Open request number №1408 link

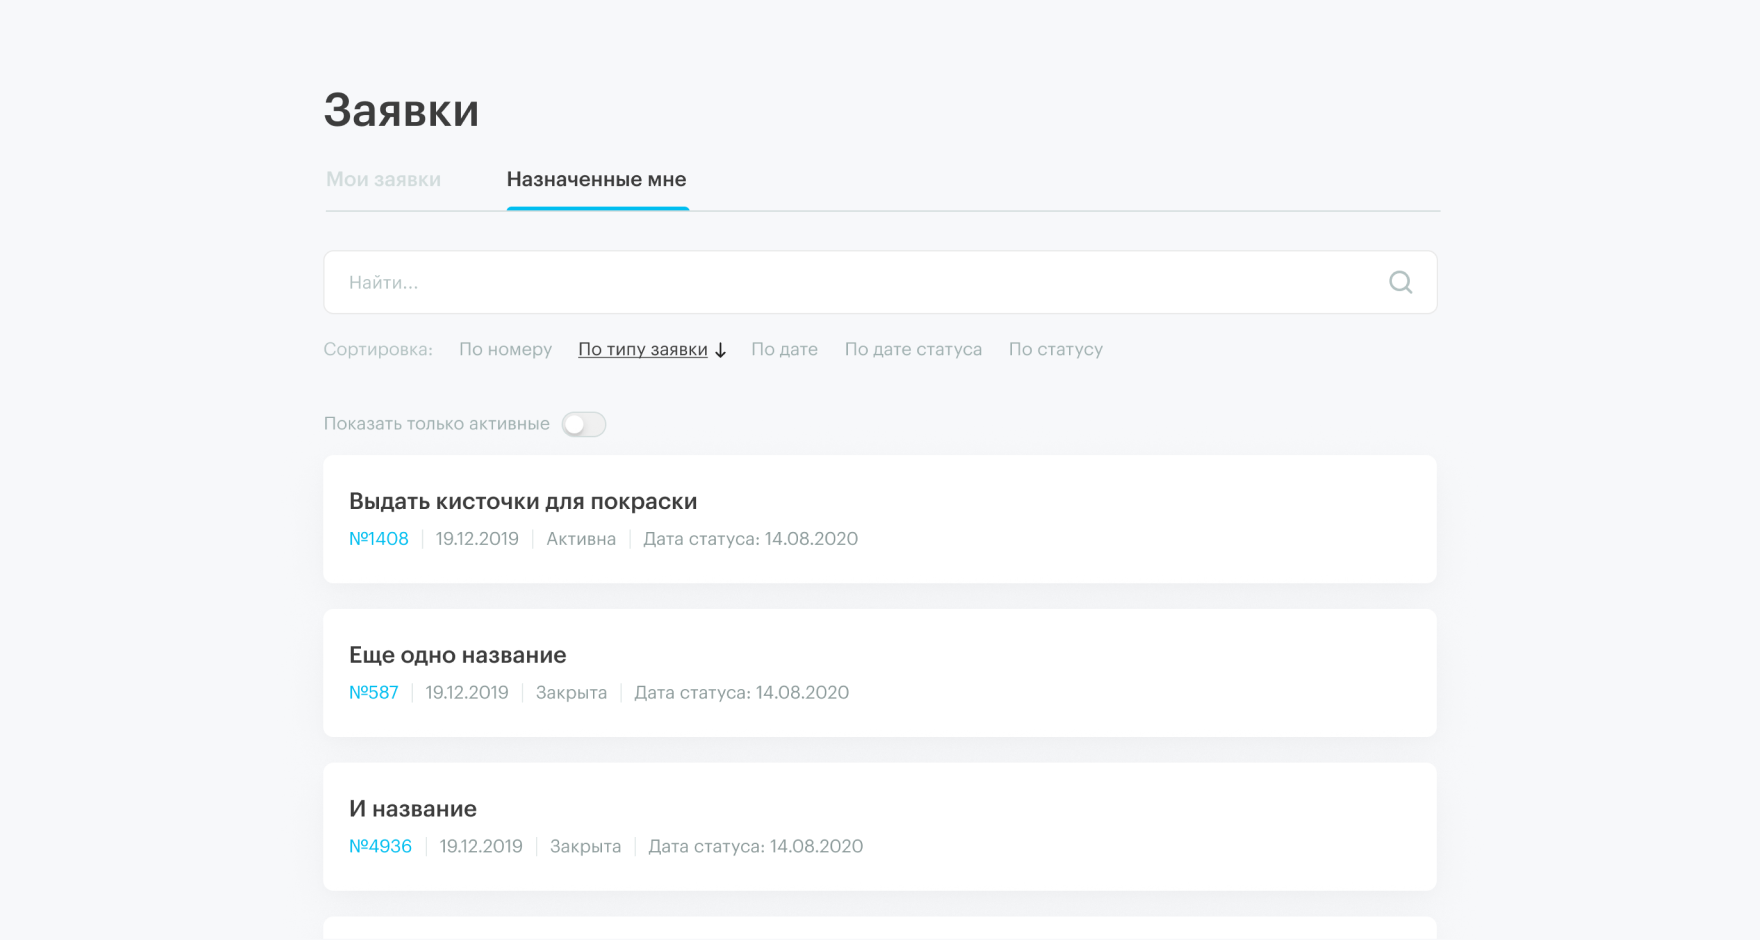[379, 539]
